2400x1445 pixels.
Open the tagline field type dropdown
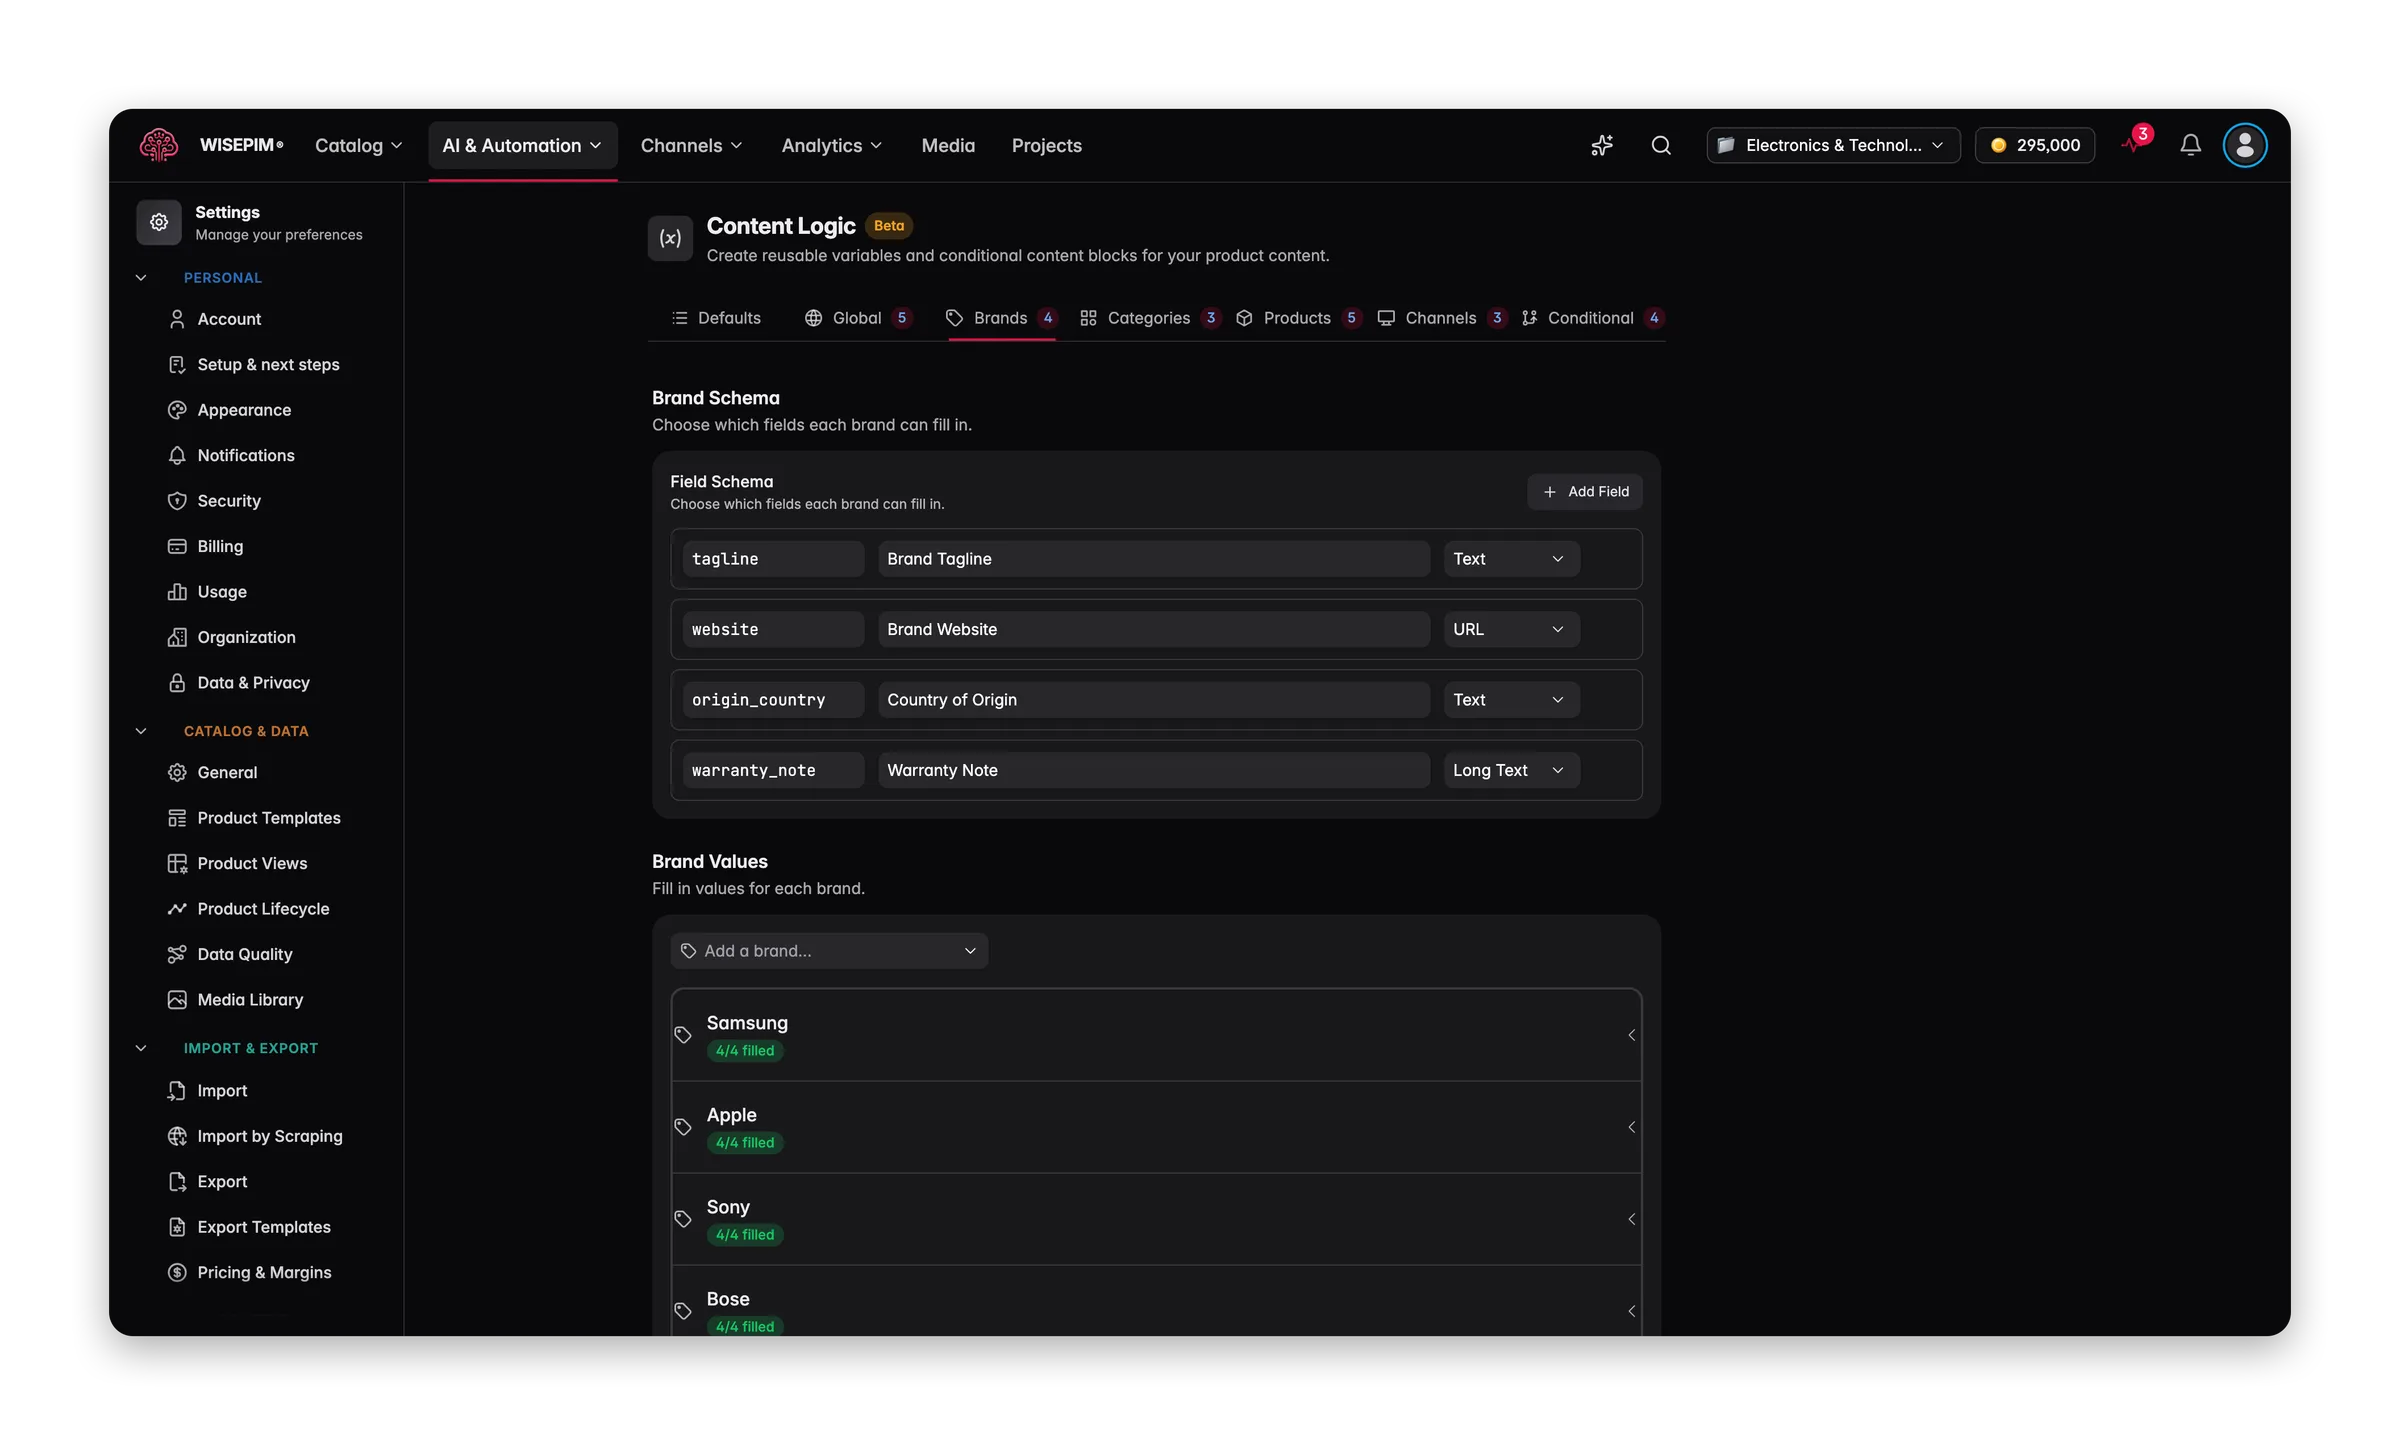pos(1511,559)
